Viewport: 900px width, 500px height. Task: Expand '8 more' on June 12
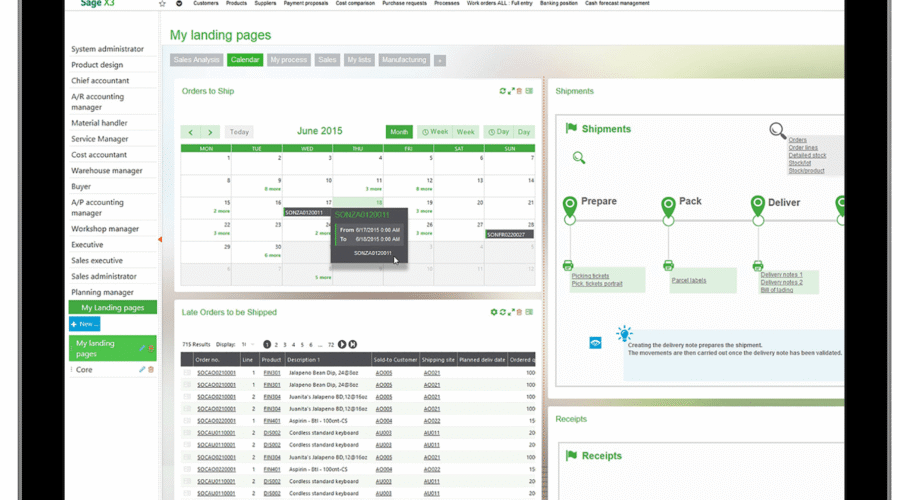coord(424,189)
